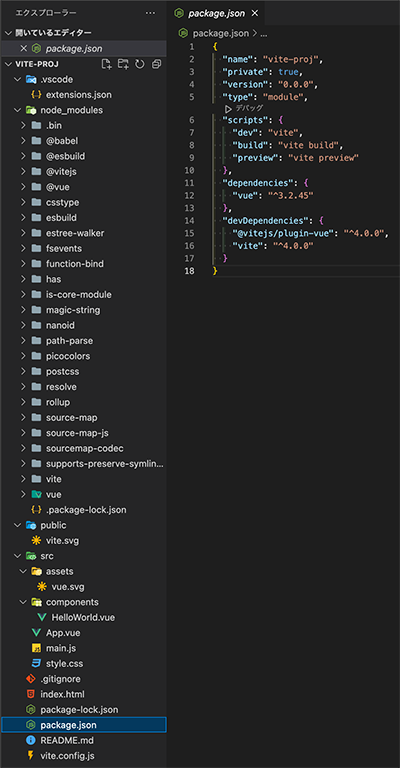Collapse the node_modules folder chevron
This screenshot has height=768, width=400.
click(x=18, y=110)
